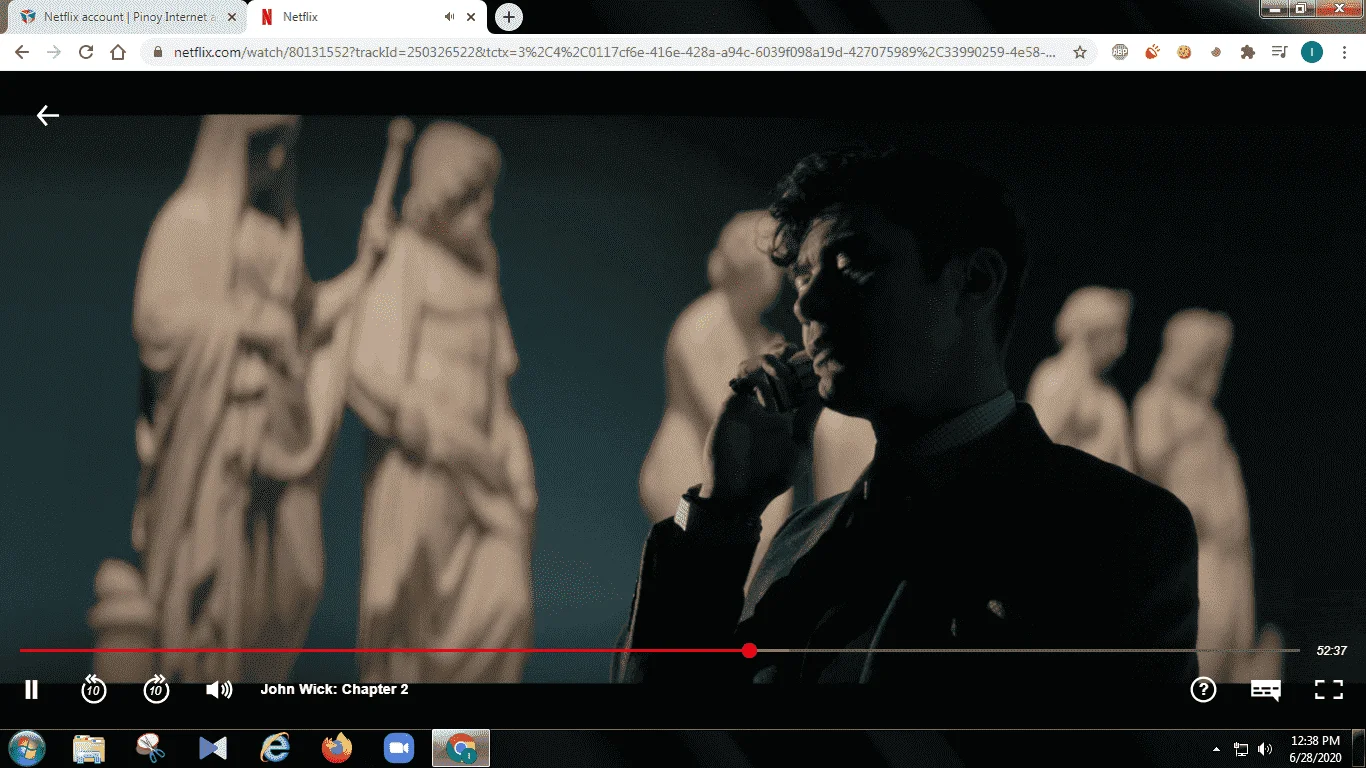Click the Chrome taskbar button
The image size is (1366, 768).
[x=461, y=748]
